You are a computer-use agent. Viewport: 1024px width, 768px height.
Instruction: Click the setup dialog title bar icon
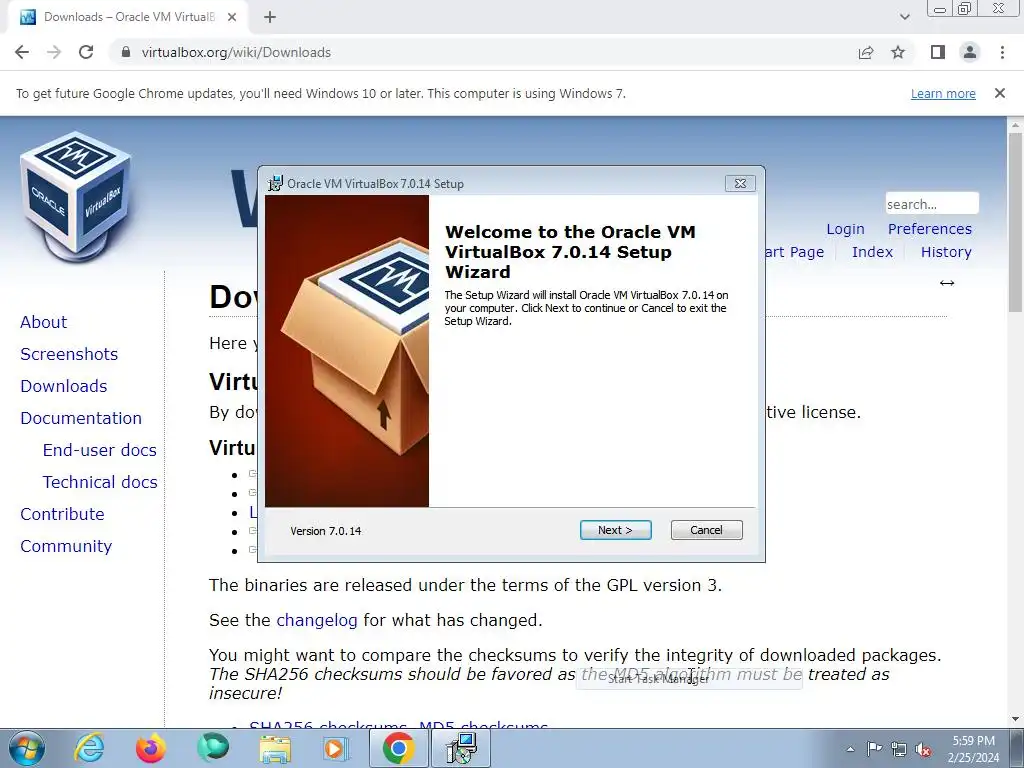(276, 184)
